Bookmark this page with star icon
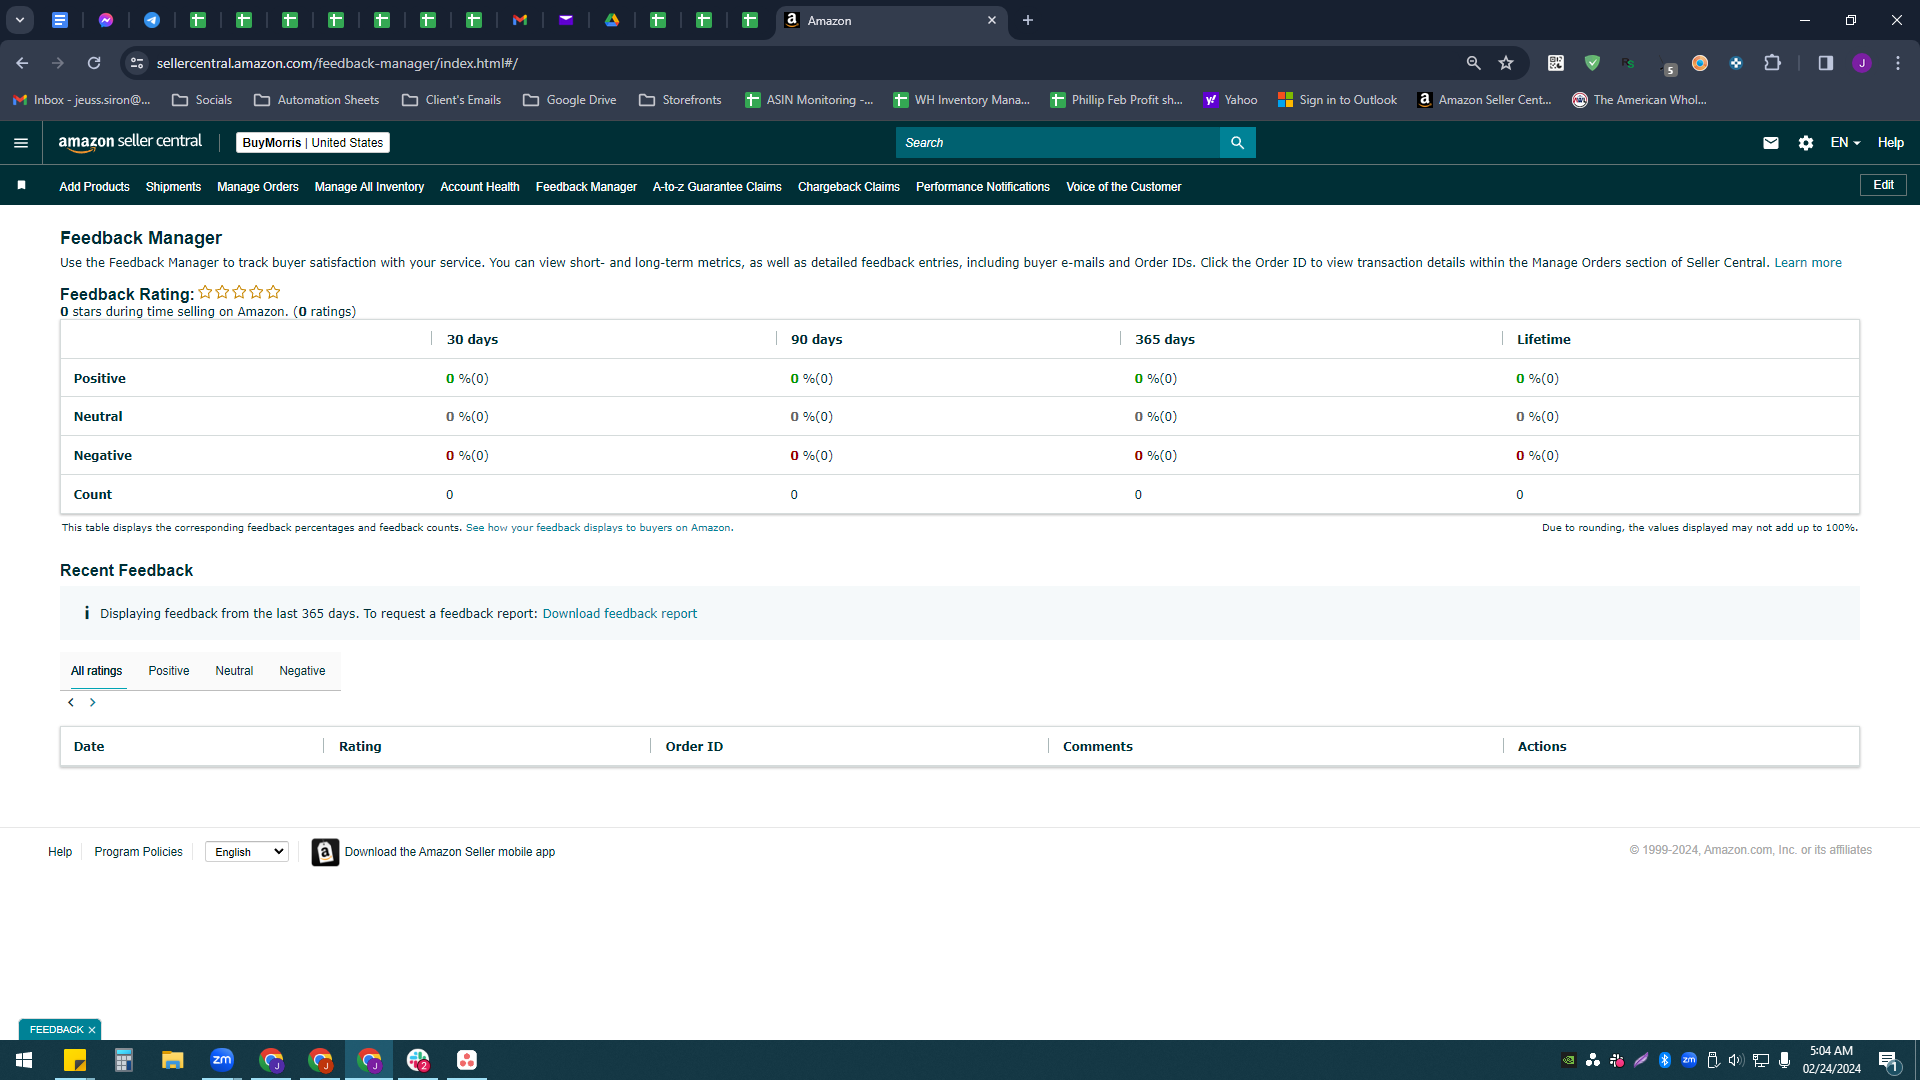Viewport: 1920px width, 1080px height. pyautogui.click(x=1506, y=63)
